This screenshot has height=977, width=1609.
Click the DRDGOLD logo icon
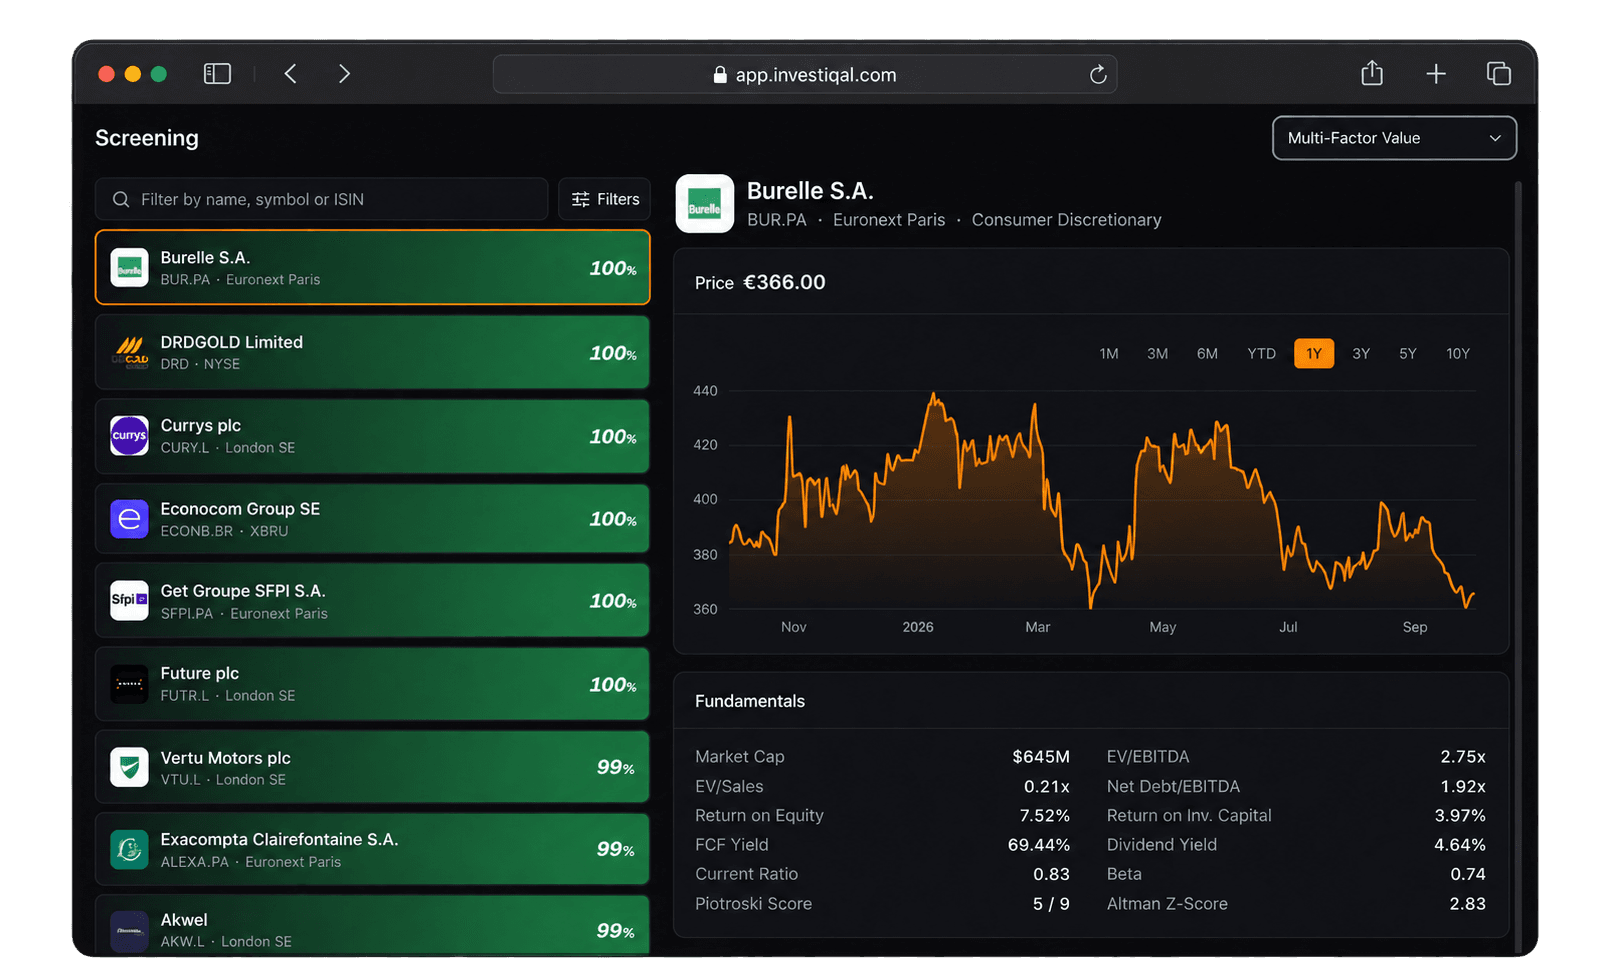129,352
